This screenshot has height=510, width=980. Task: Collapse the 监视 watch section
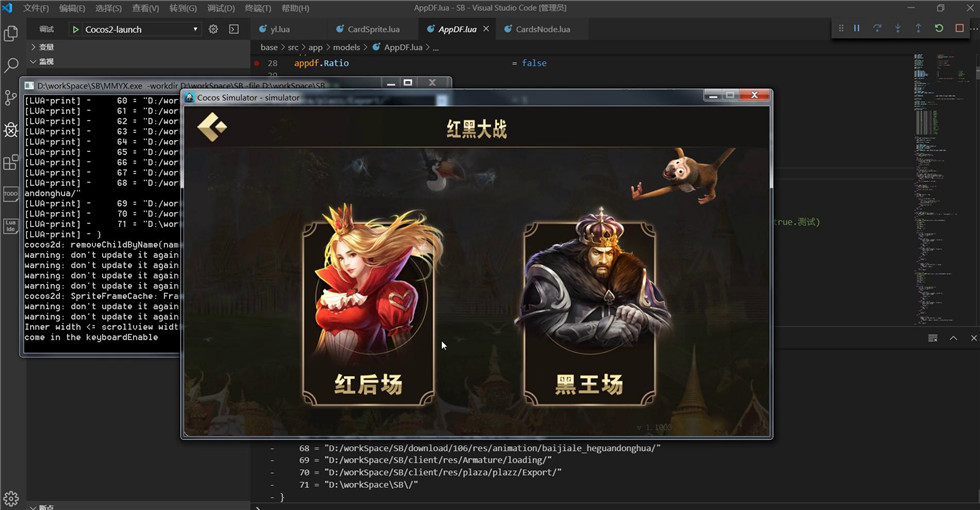coord(46,61)
